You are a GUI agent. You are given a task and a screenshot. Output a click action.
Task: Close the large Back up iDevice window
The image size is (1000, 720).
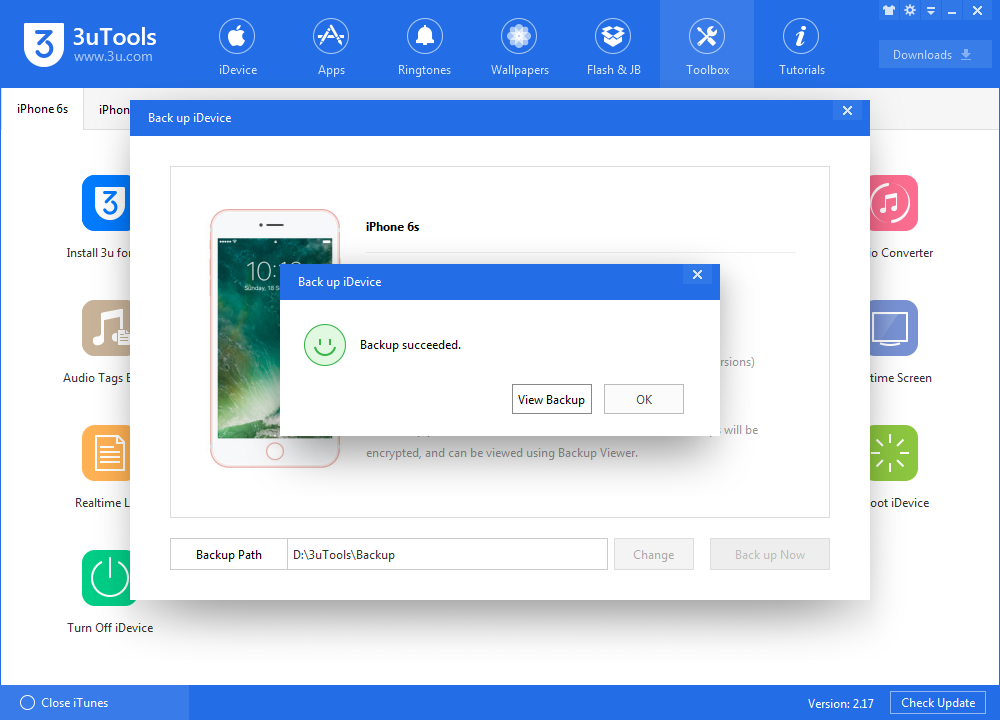[x=847, y=111]
